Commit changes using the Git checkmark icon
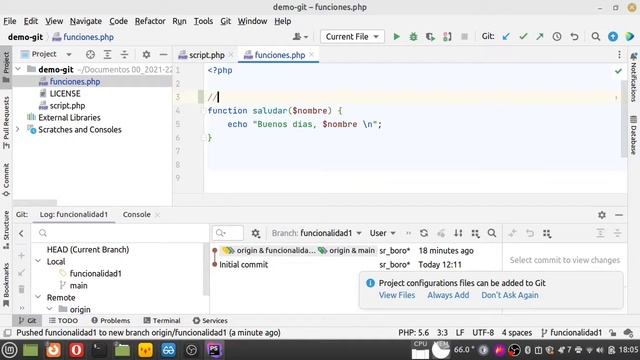 point(523,37)
